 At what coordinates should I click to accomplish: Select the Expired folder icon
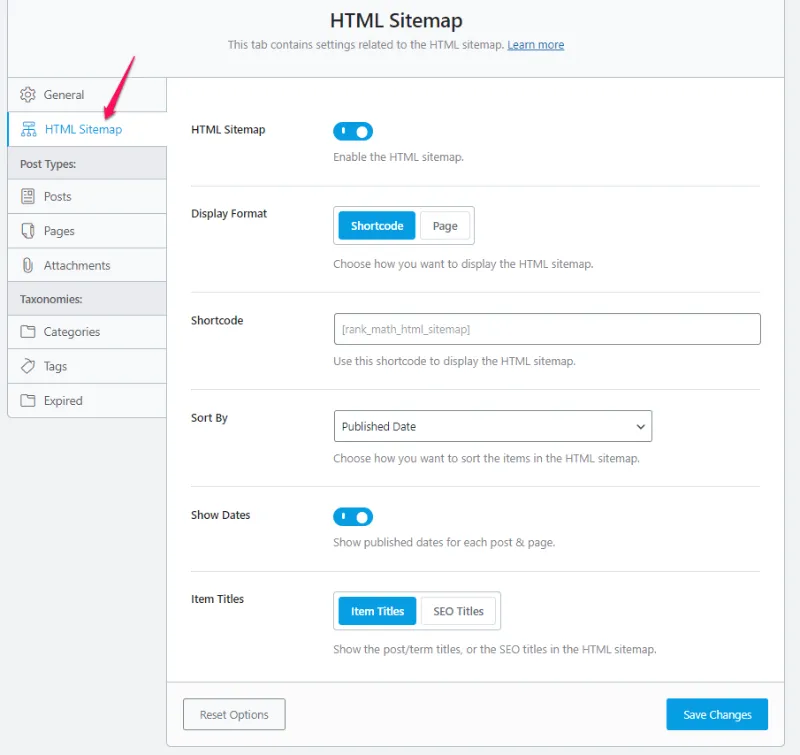[30, 399]
